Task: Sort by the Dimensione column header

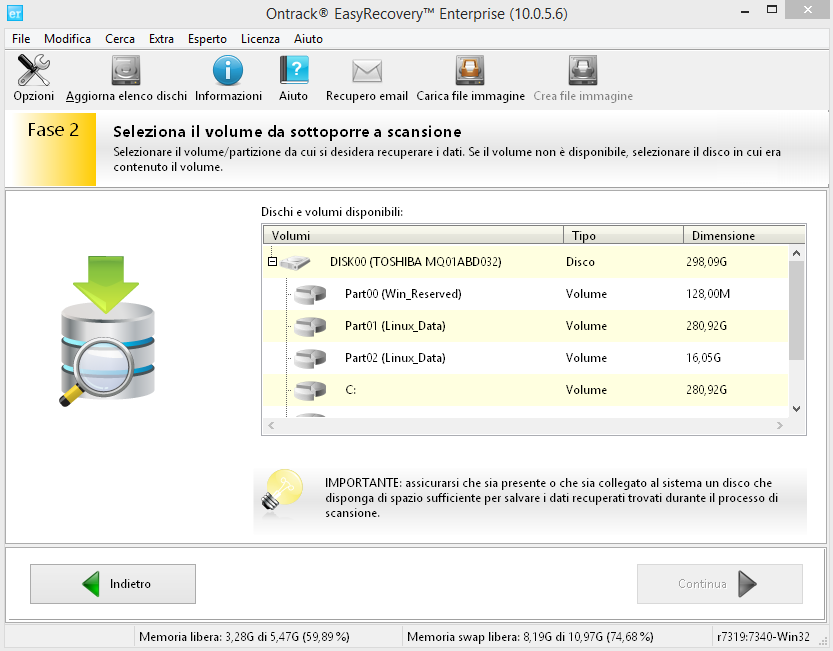Action: coord(744,235)
